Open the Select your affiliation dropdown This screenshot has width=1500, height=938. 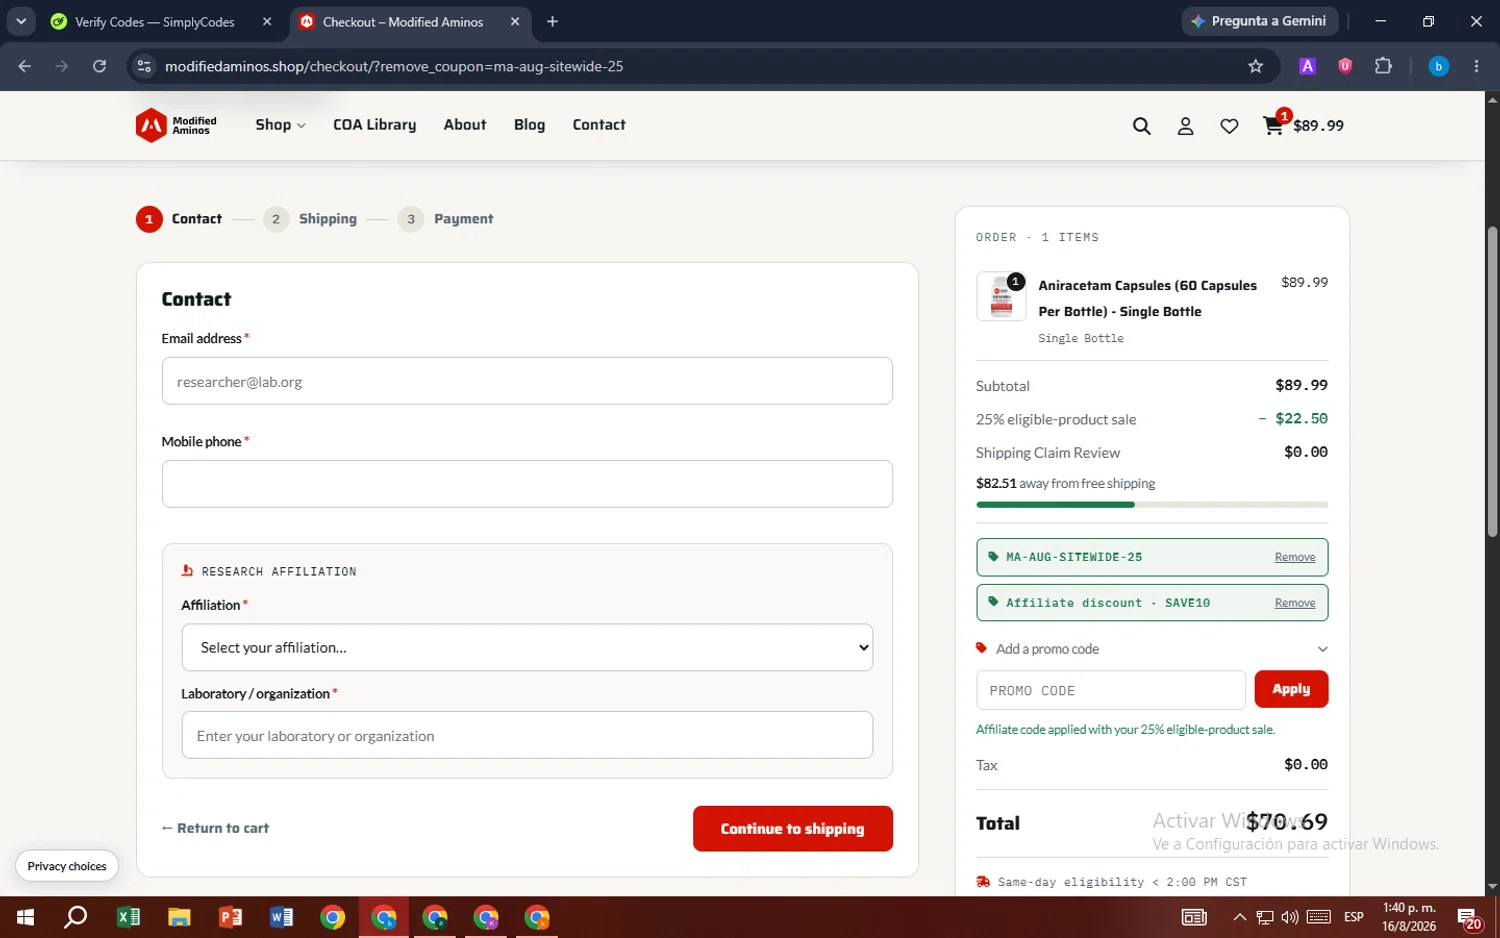(x=527, y=647)
